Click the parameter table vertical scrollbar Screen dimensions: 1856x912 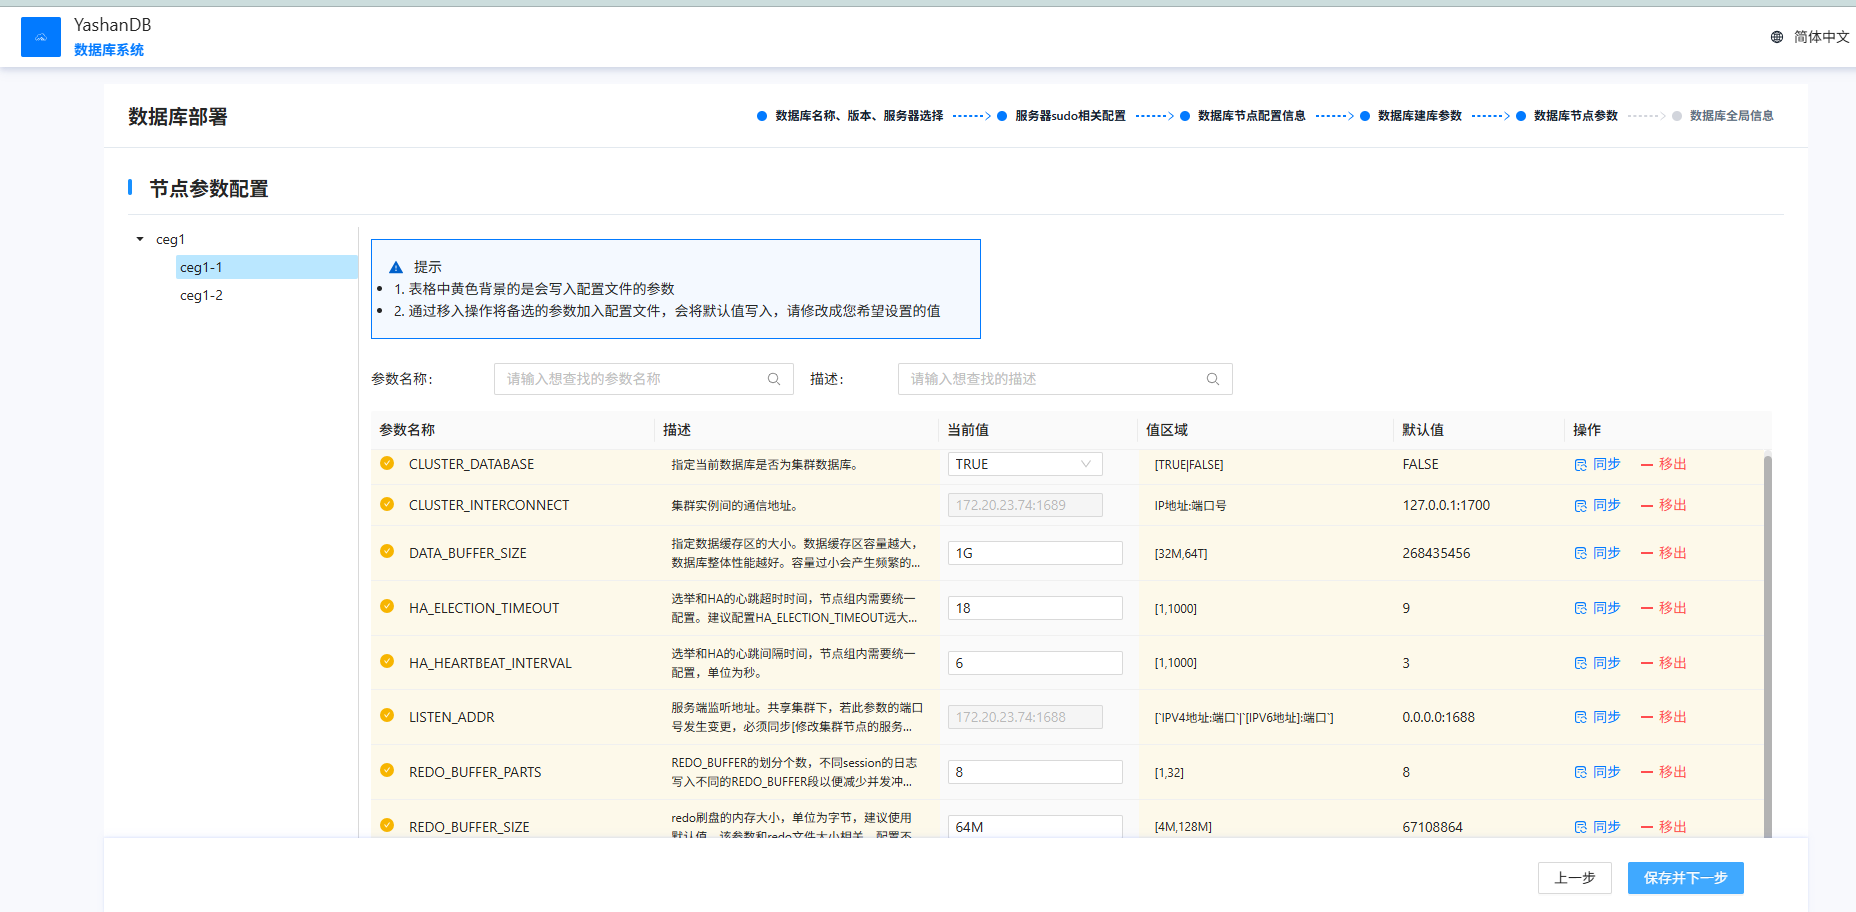1767,640
